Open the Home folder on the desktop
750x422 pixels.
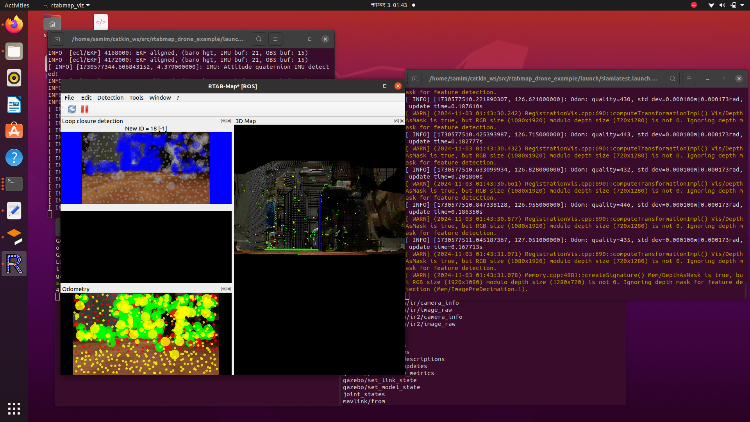pos(52,21)
